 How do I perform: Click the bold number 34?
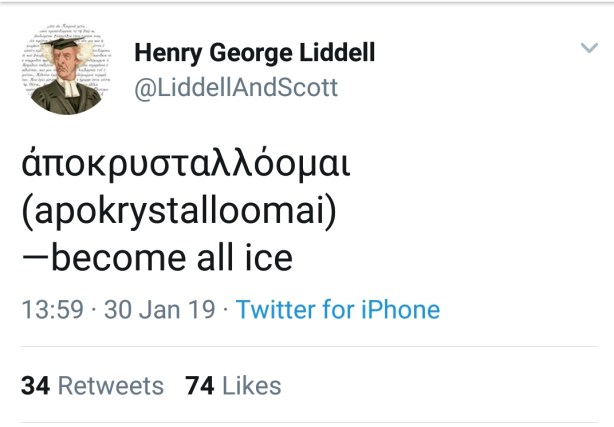pos(35,386)
